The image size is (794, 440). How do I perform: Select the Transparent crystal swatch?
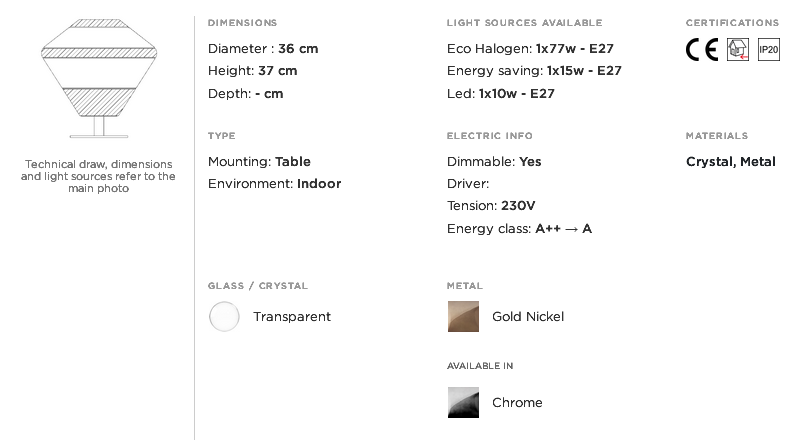(224, 317)
